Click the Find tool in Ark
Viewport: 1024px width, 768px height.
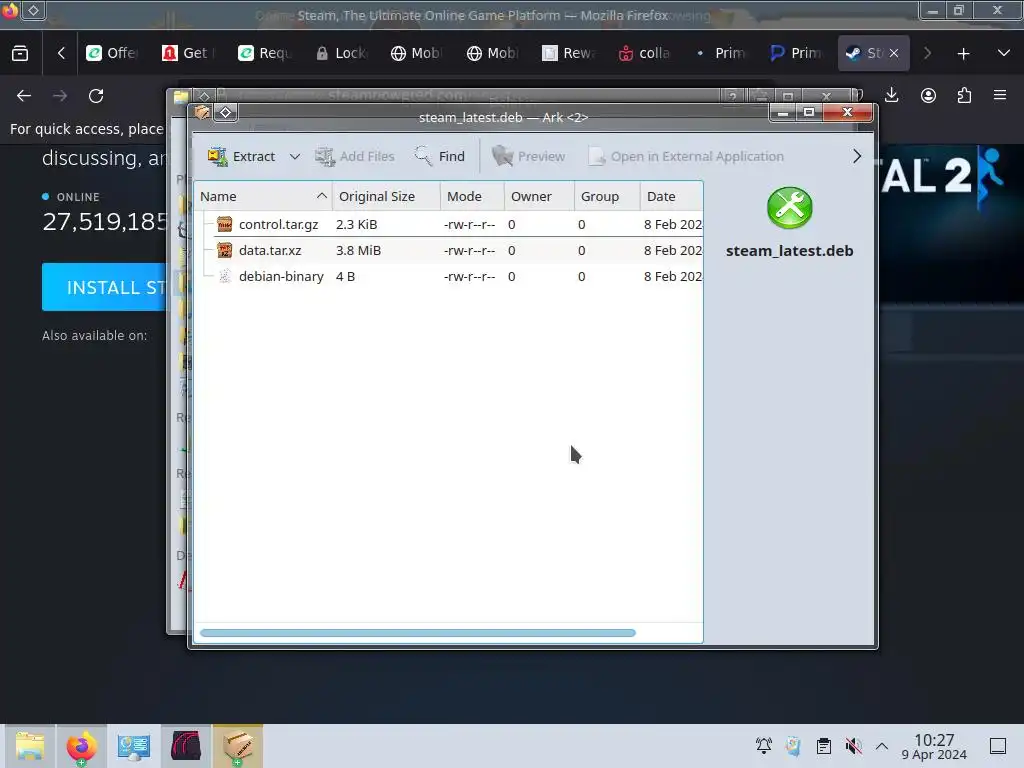click(x=440, y=157)
